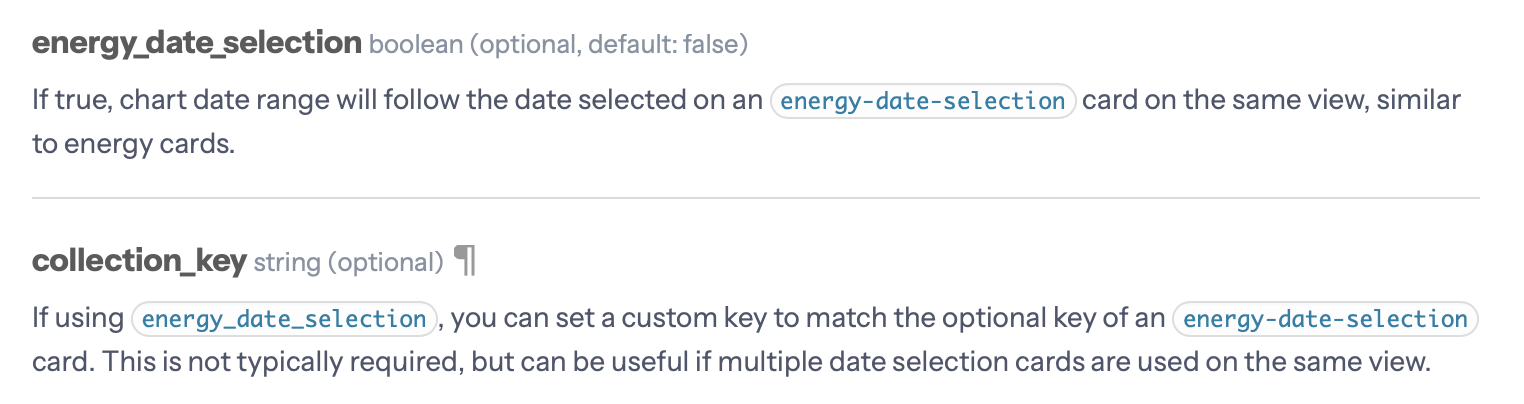Click the energy-date-selection code chip under collection_key
Image resolution: width=1524 pixels, height=404 pixels.
(1325, 319)
